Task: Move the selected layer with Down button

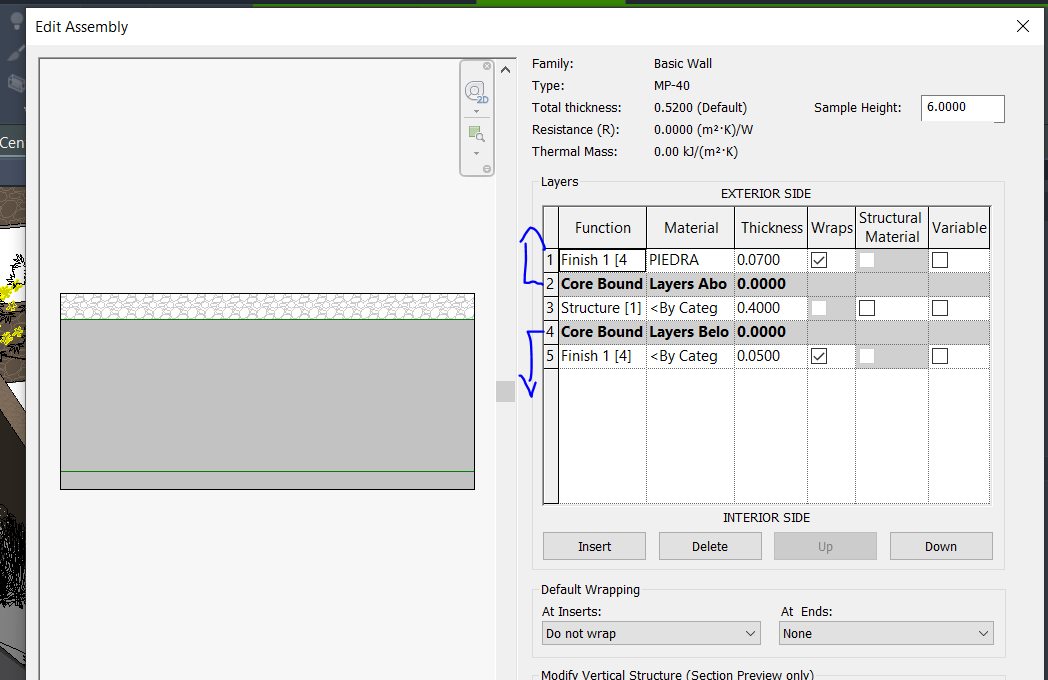Action: [x=940, y=546]
